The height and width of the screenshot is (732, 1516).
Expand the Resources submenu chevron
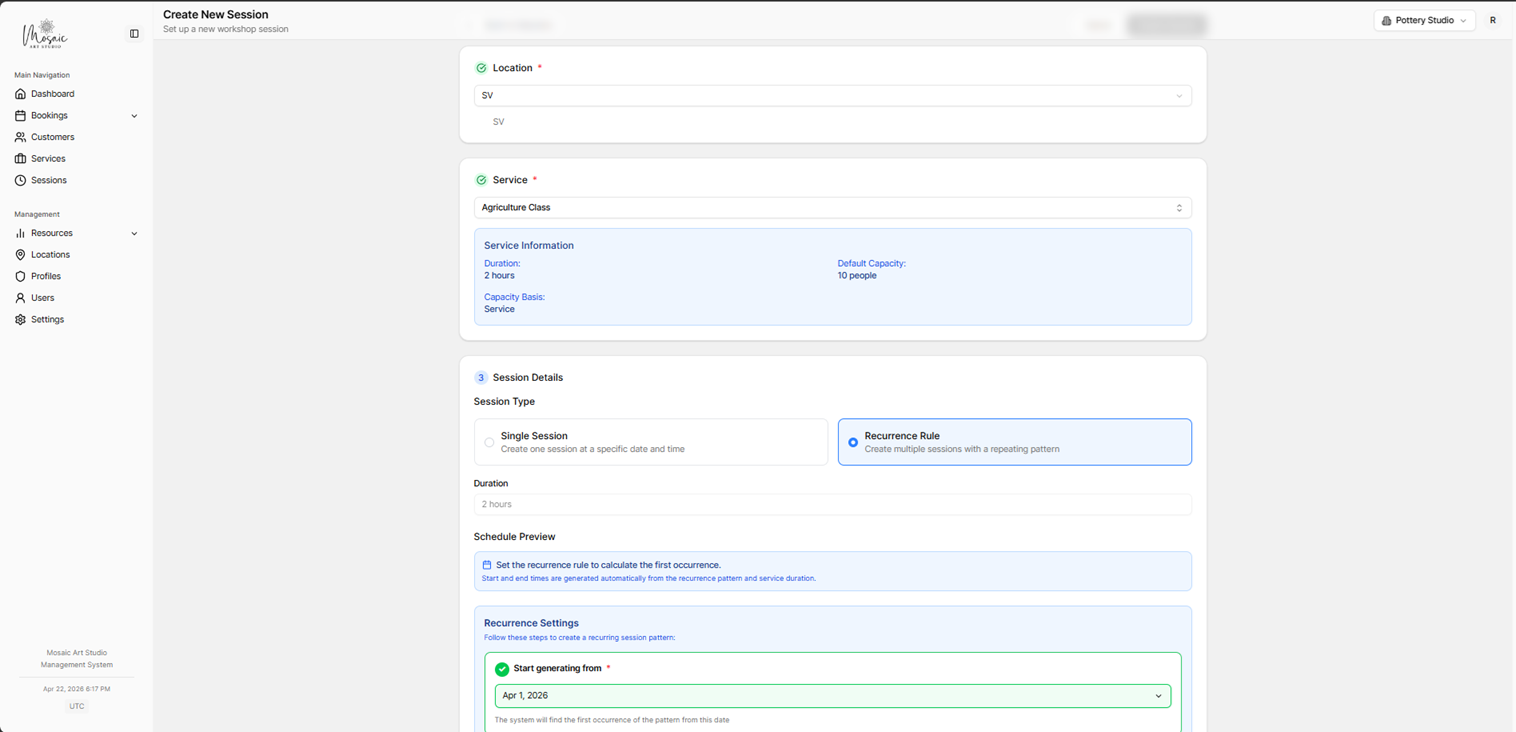(x=134, y=234)
